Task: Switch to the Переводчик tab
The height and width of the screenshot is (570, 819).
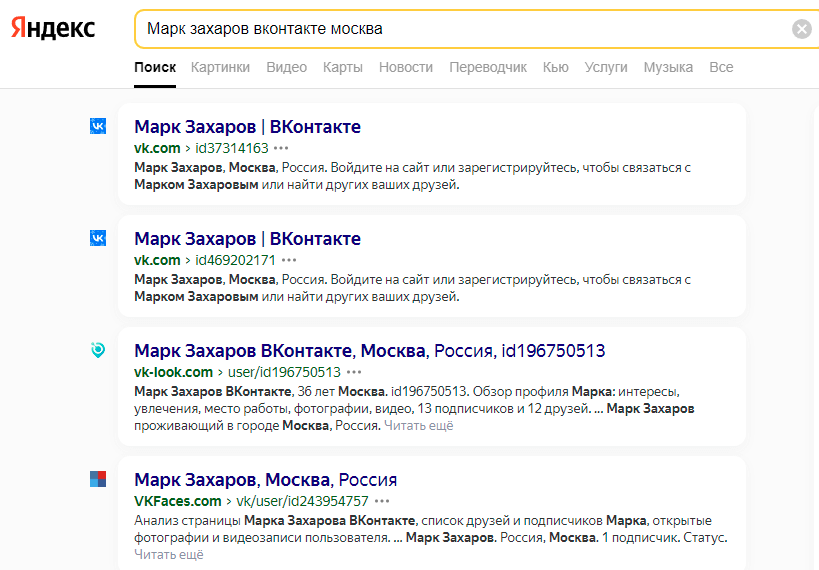Action: coord(488,67)
